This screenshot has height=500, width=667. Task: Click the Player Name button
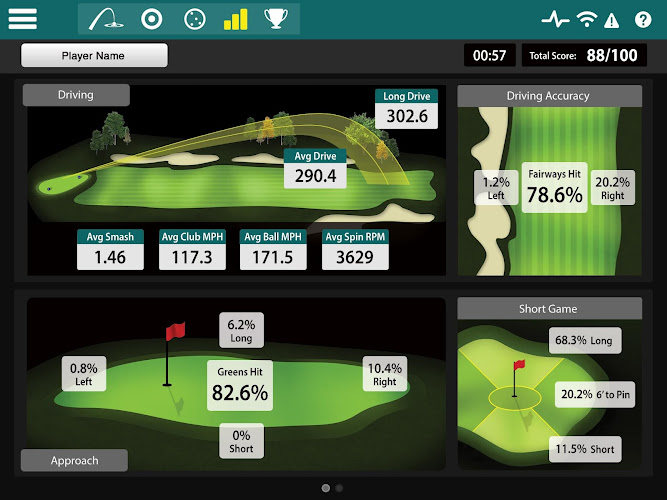click(x=94, y=55)
